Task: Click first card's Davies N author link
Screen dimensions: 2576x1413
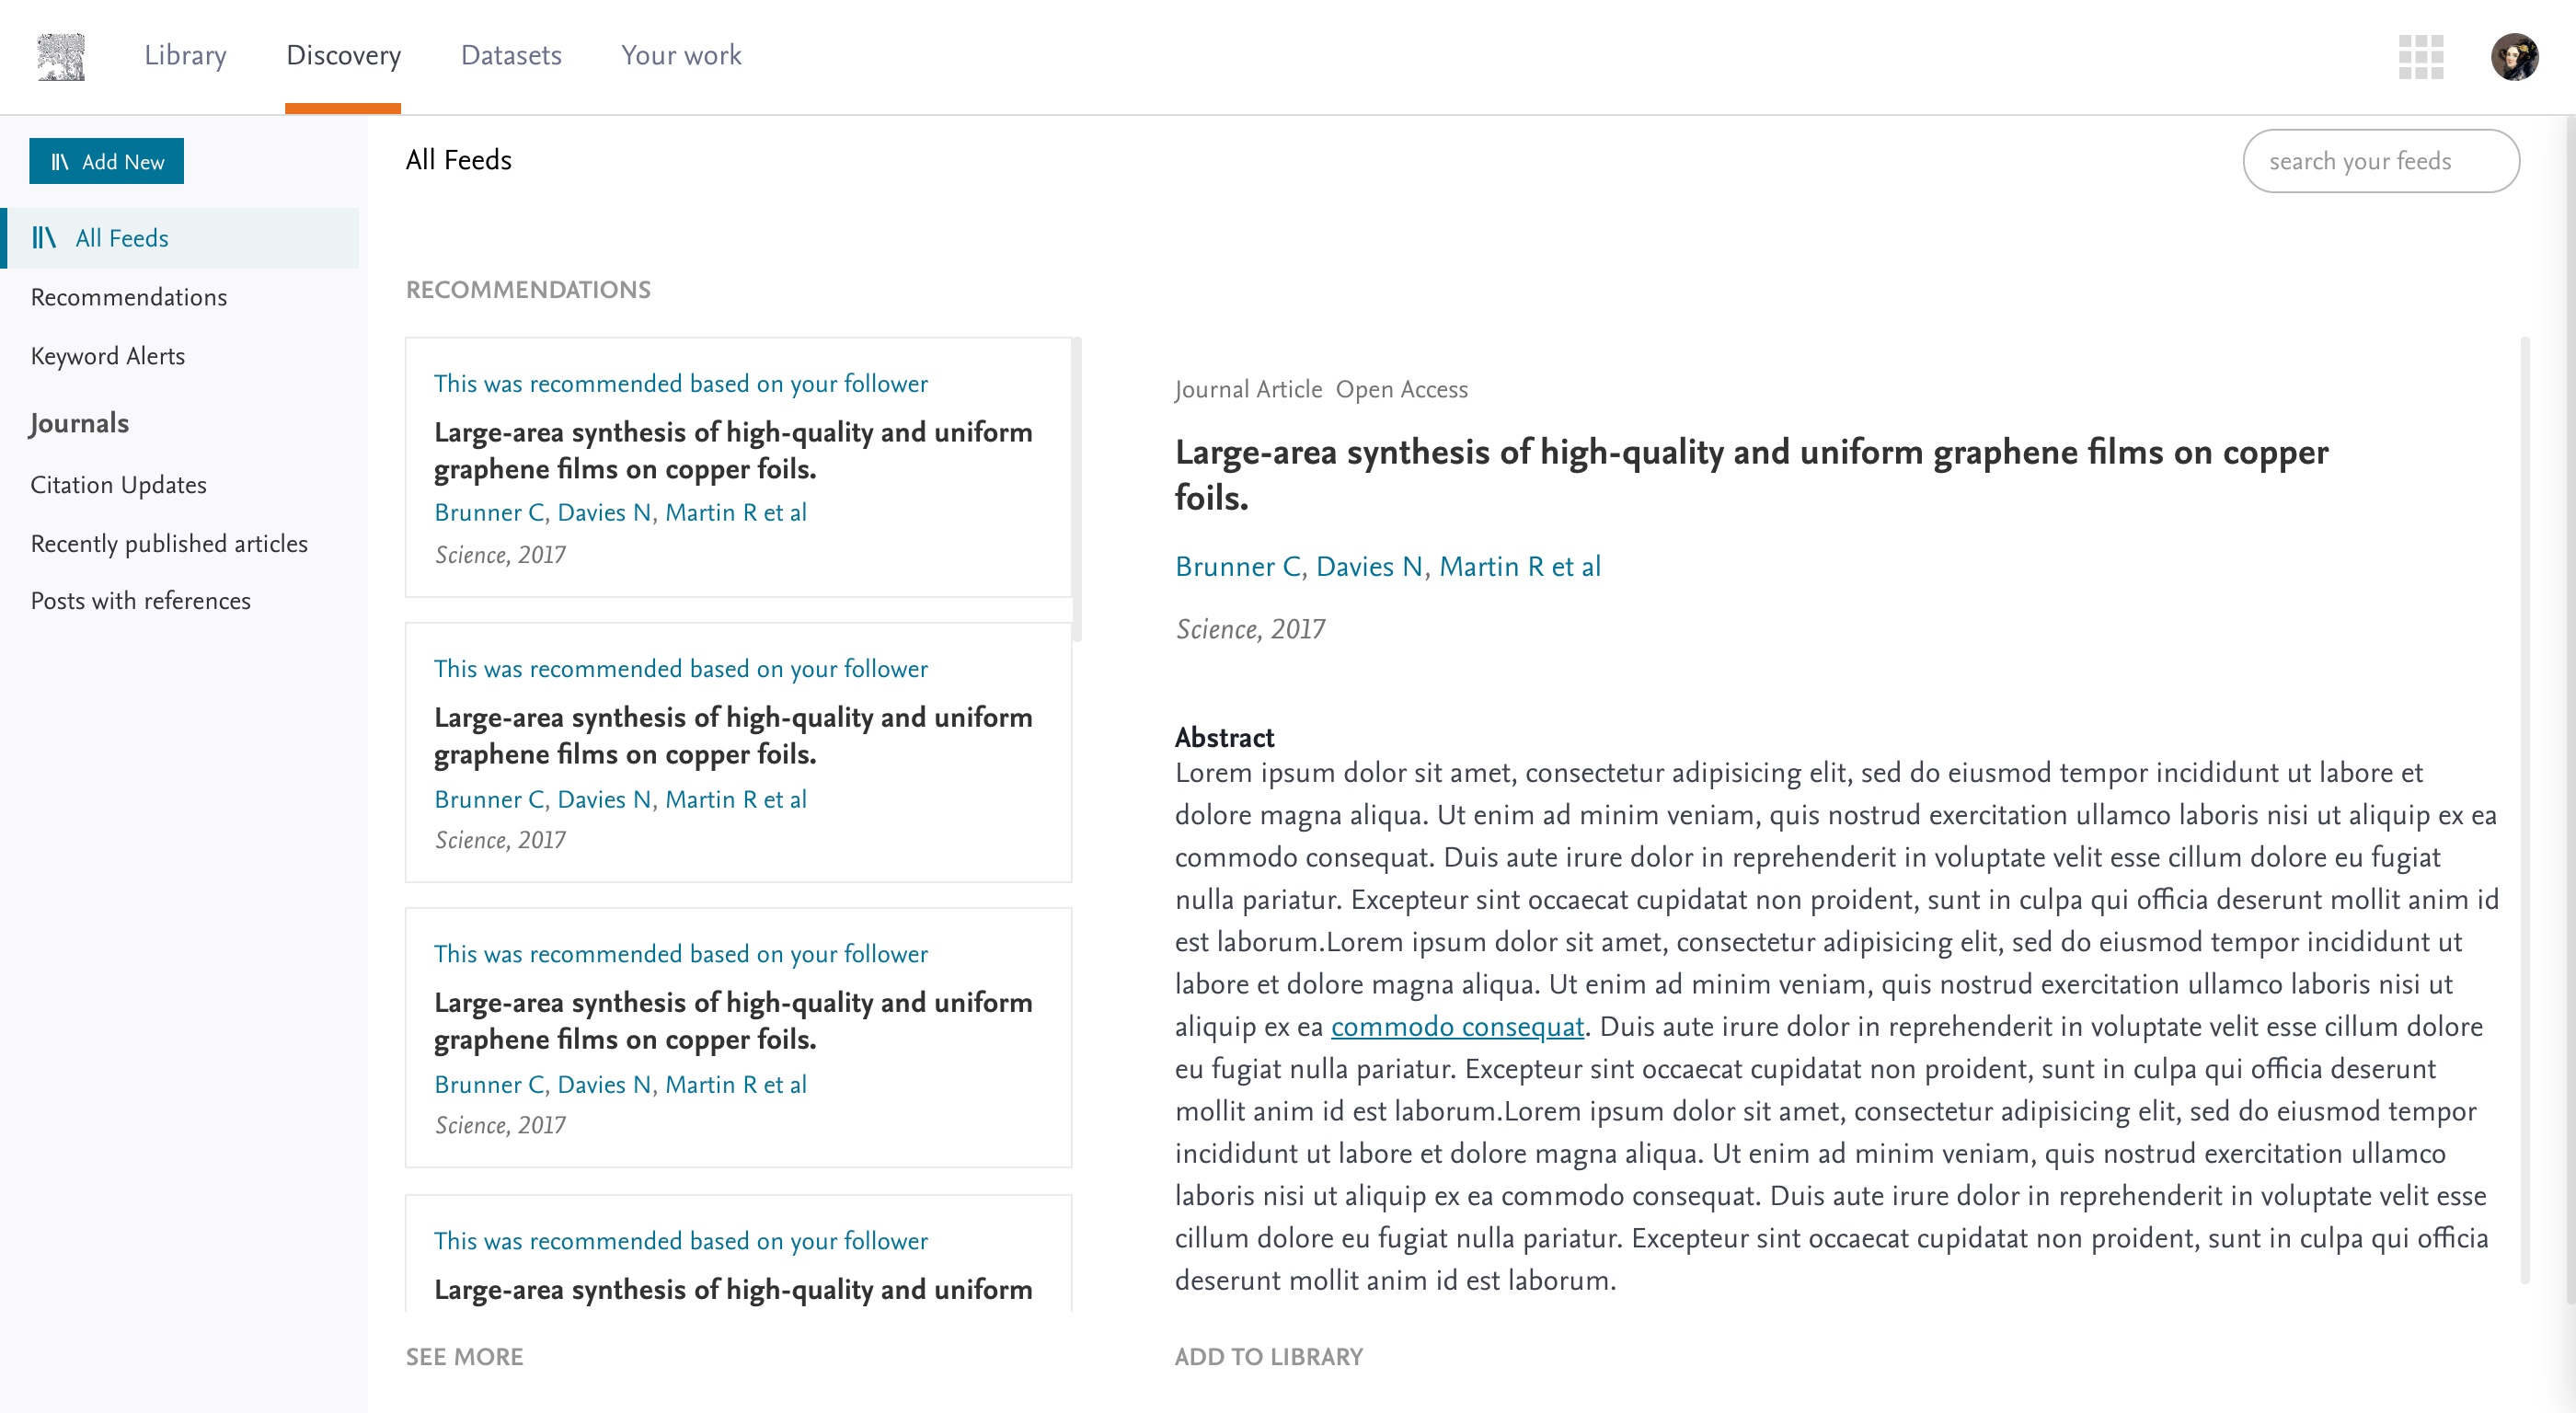Action: pos(605,513)
